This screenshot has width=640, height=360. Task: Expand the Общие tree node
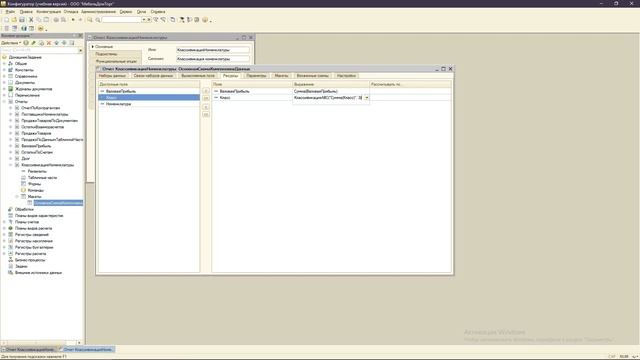pyautogui.click(x=4, y=64)
